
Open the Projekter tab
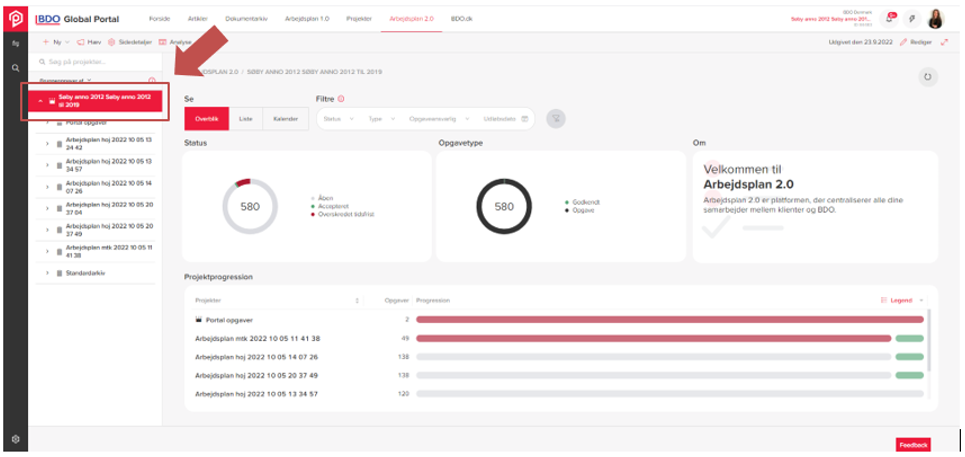tap(359, 19)
